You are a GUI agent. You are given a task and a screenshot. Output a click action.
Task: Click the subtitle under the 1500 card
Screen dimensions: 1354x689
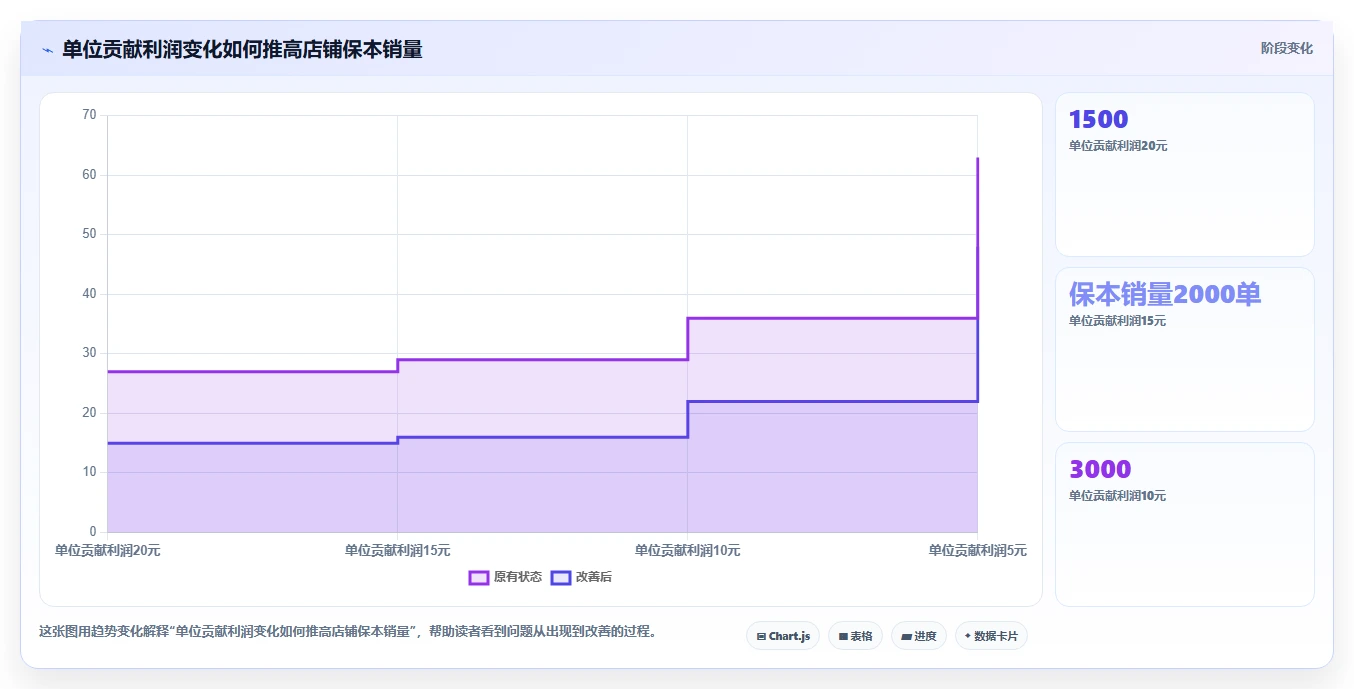point(1118,146)
